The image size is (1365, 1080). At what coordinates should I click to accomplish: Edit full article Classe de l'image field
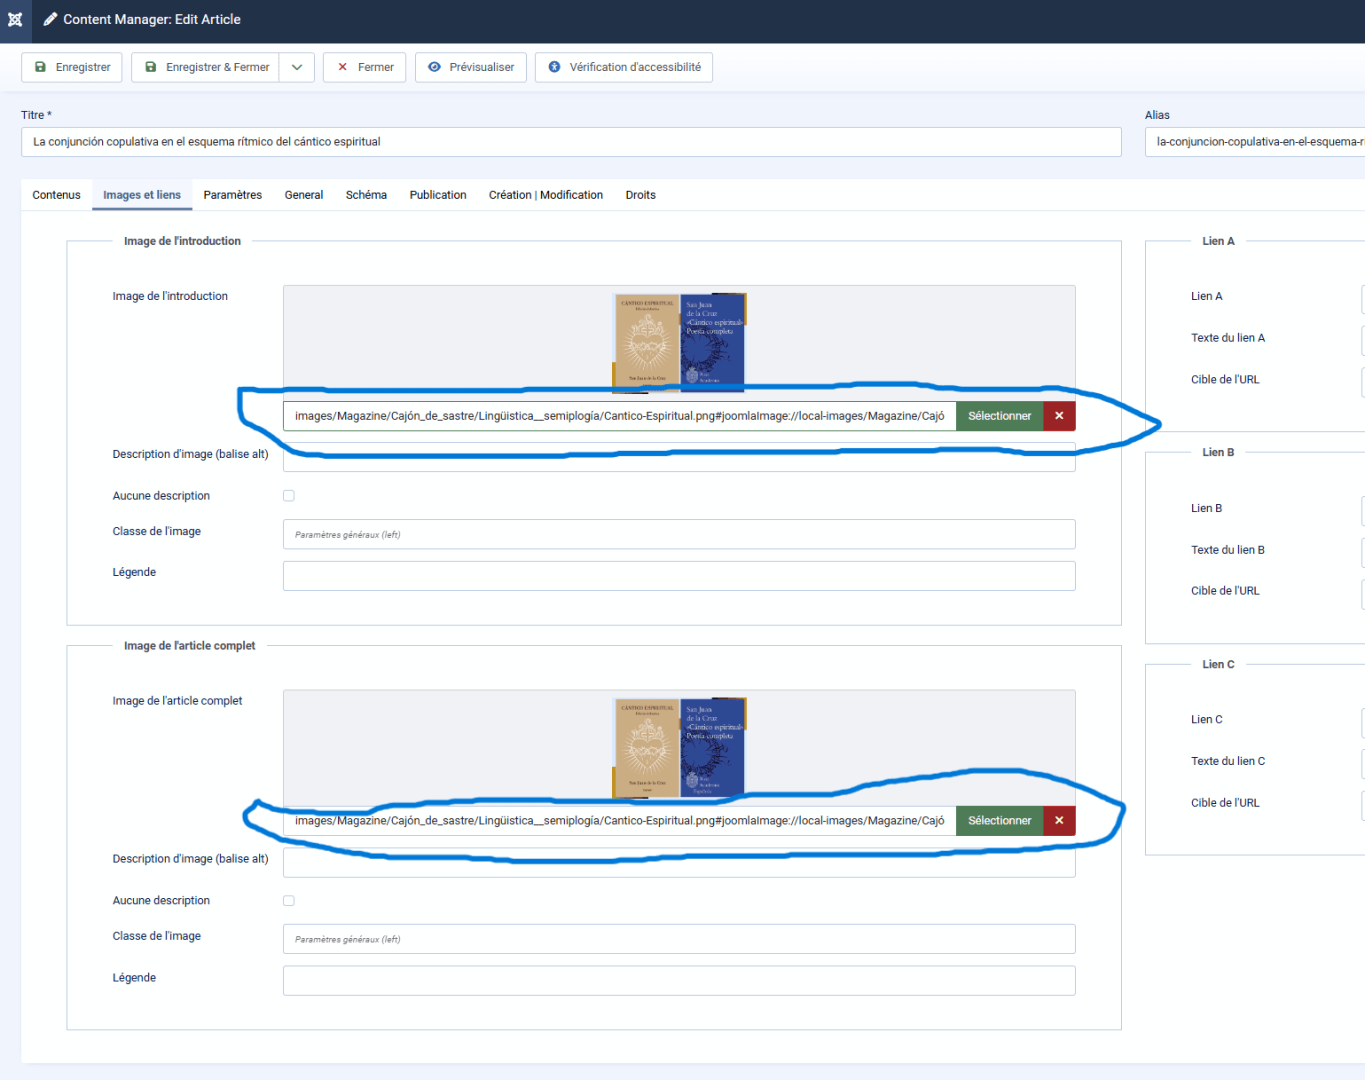pyautogui.click(x=679, y=939)
